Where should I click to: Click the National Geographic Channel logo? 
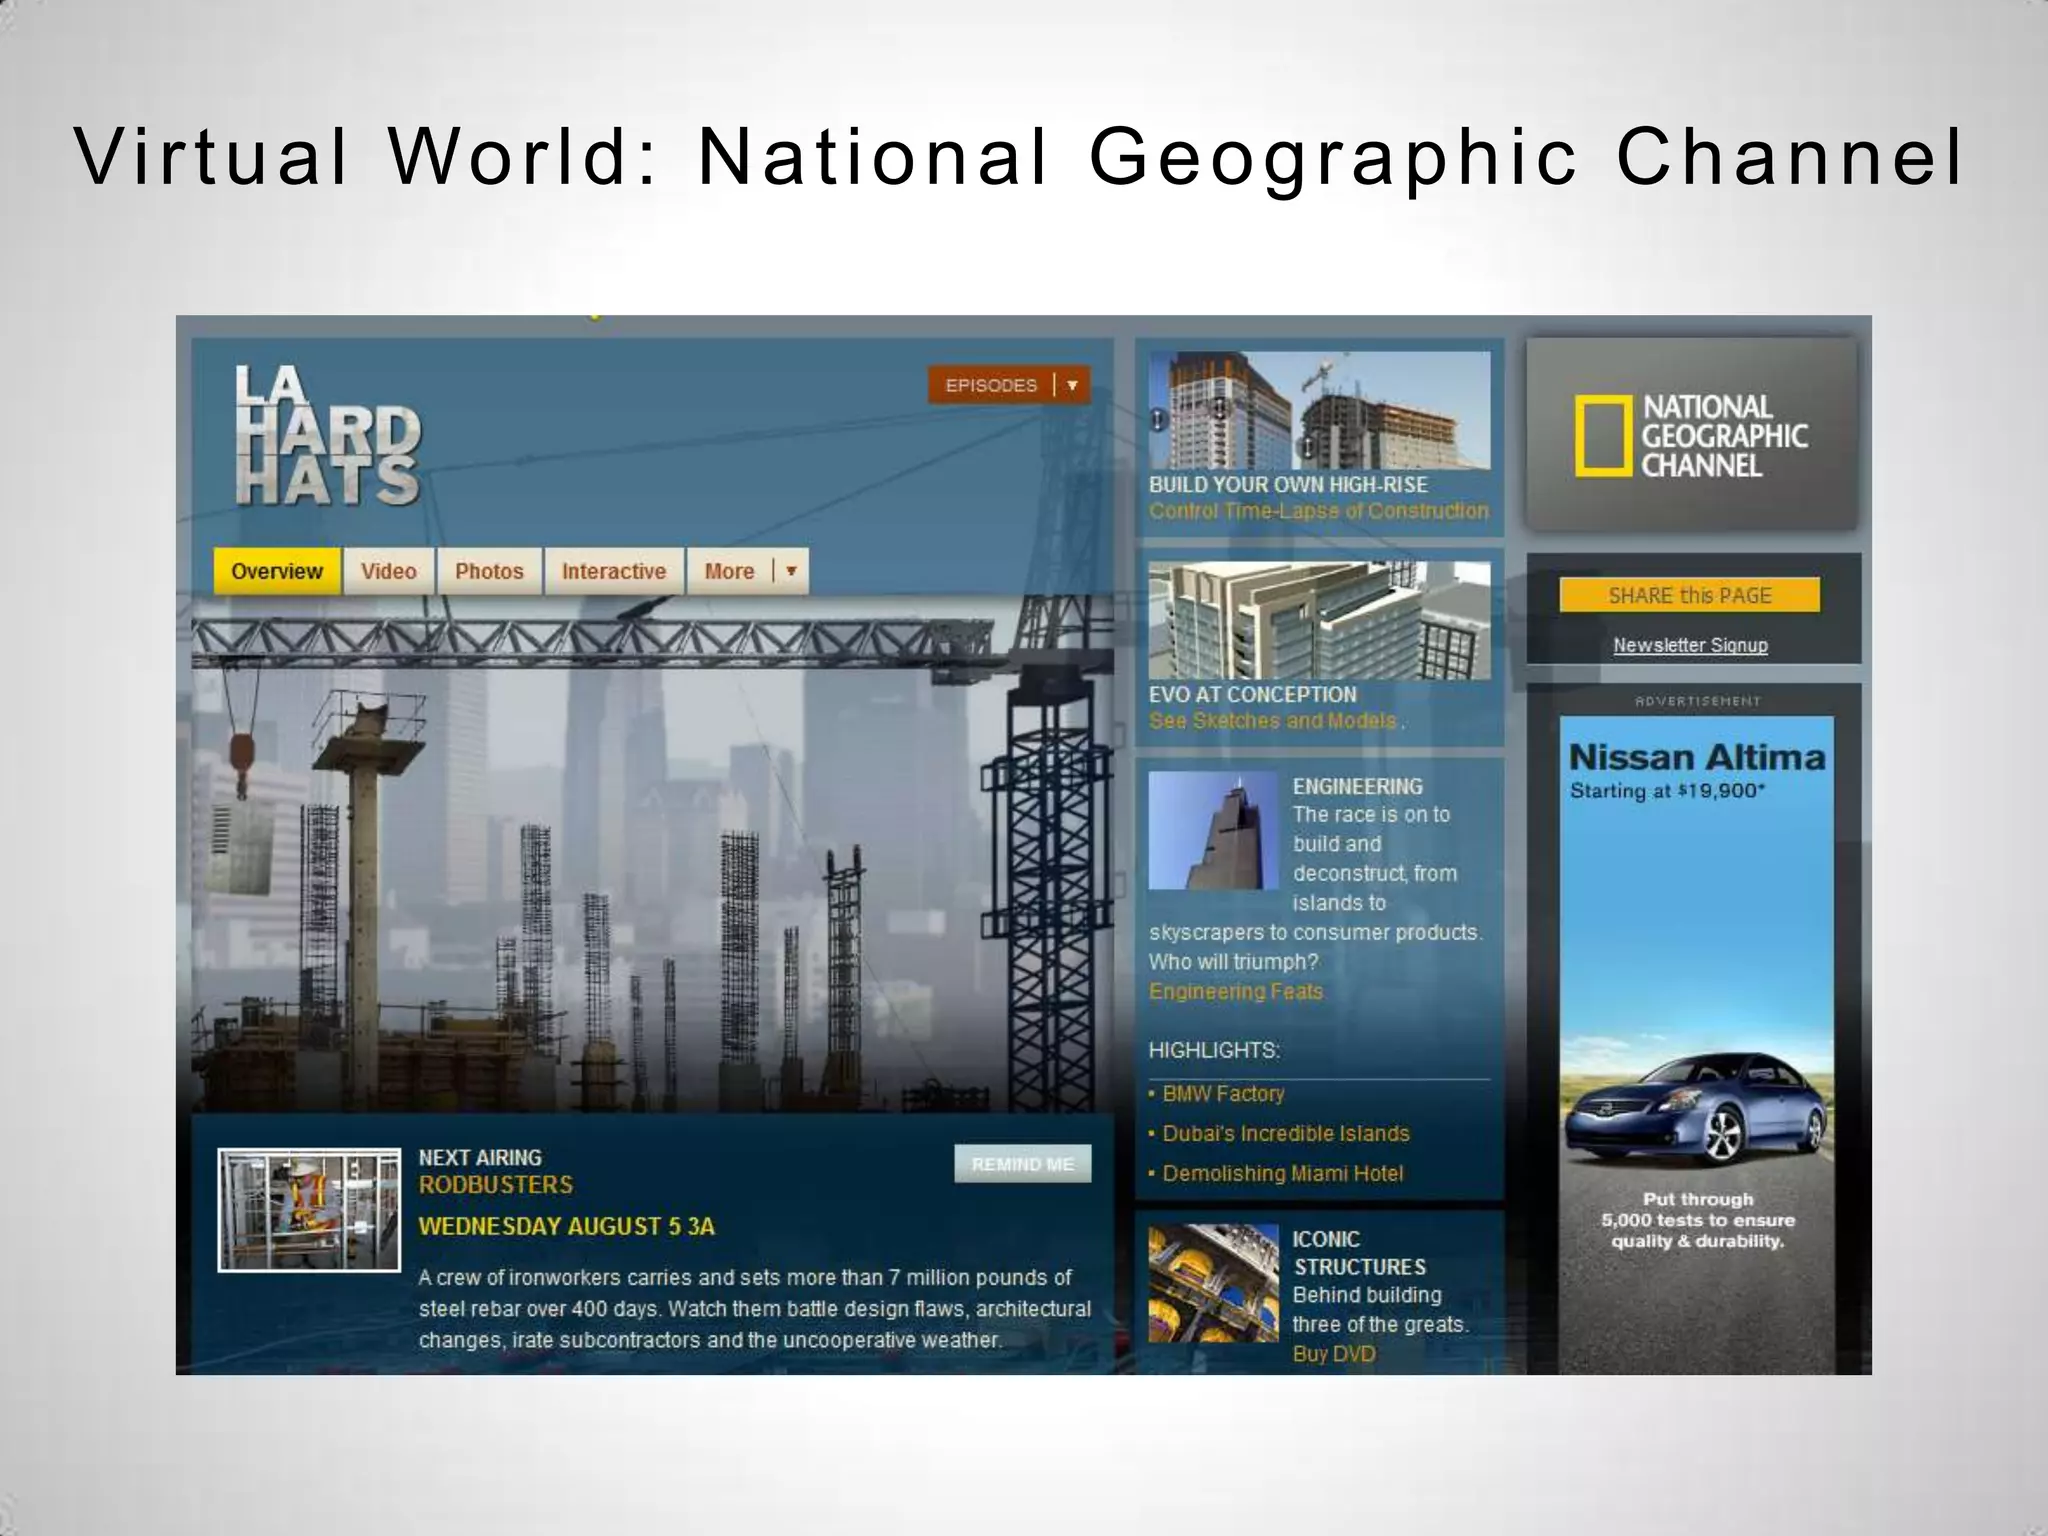click(x=1691, y=435)
